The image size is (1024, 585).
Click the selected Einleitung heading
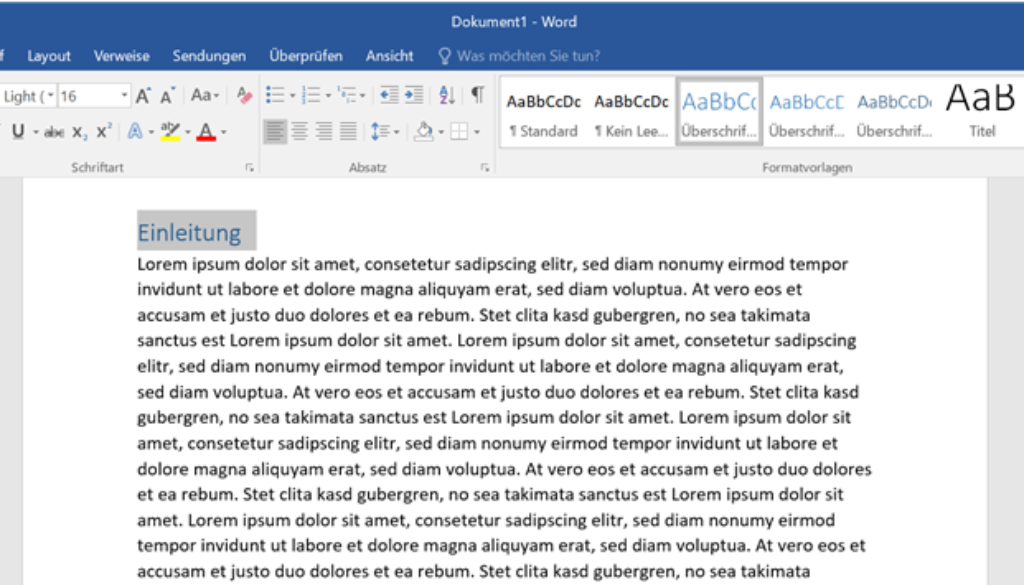190,232
